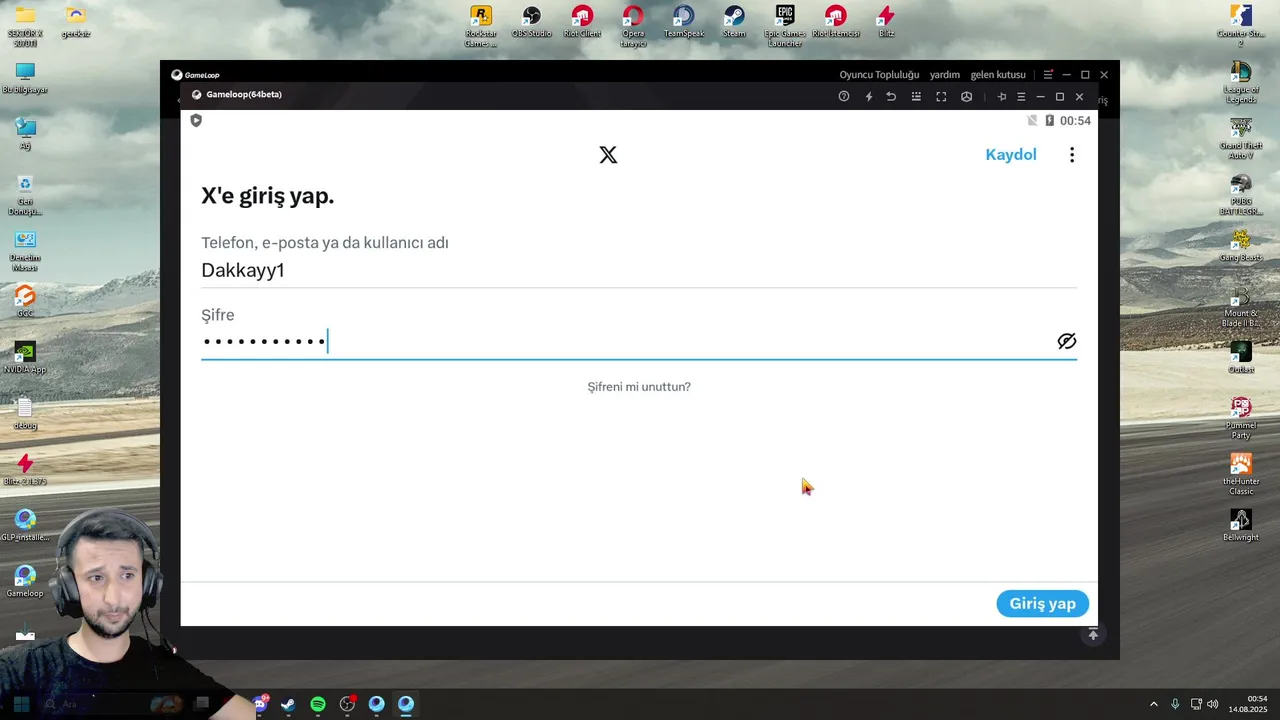Click the back arrow icon in Gameloop toolbar
The image size is (1280, 720).
(x=891, y=97)
